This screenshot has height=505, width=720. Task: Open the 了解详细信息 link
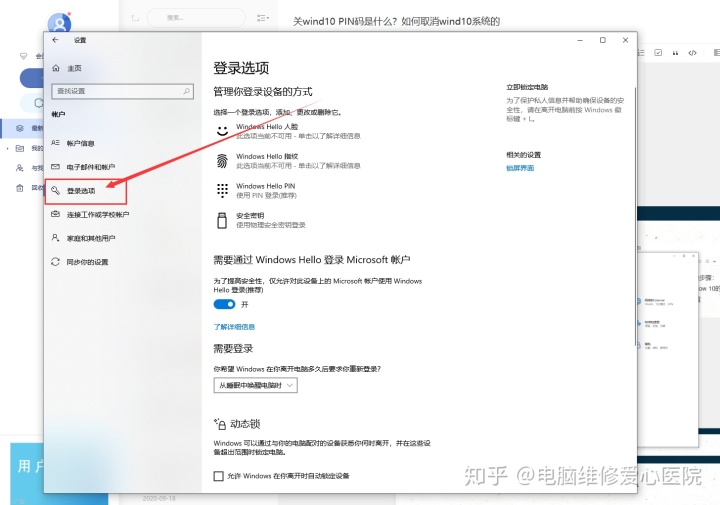pos(234,327)
